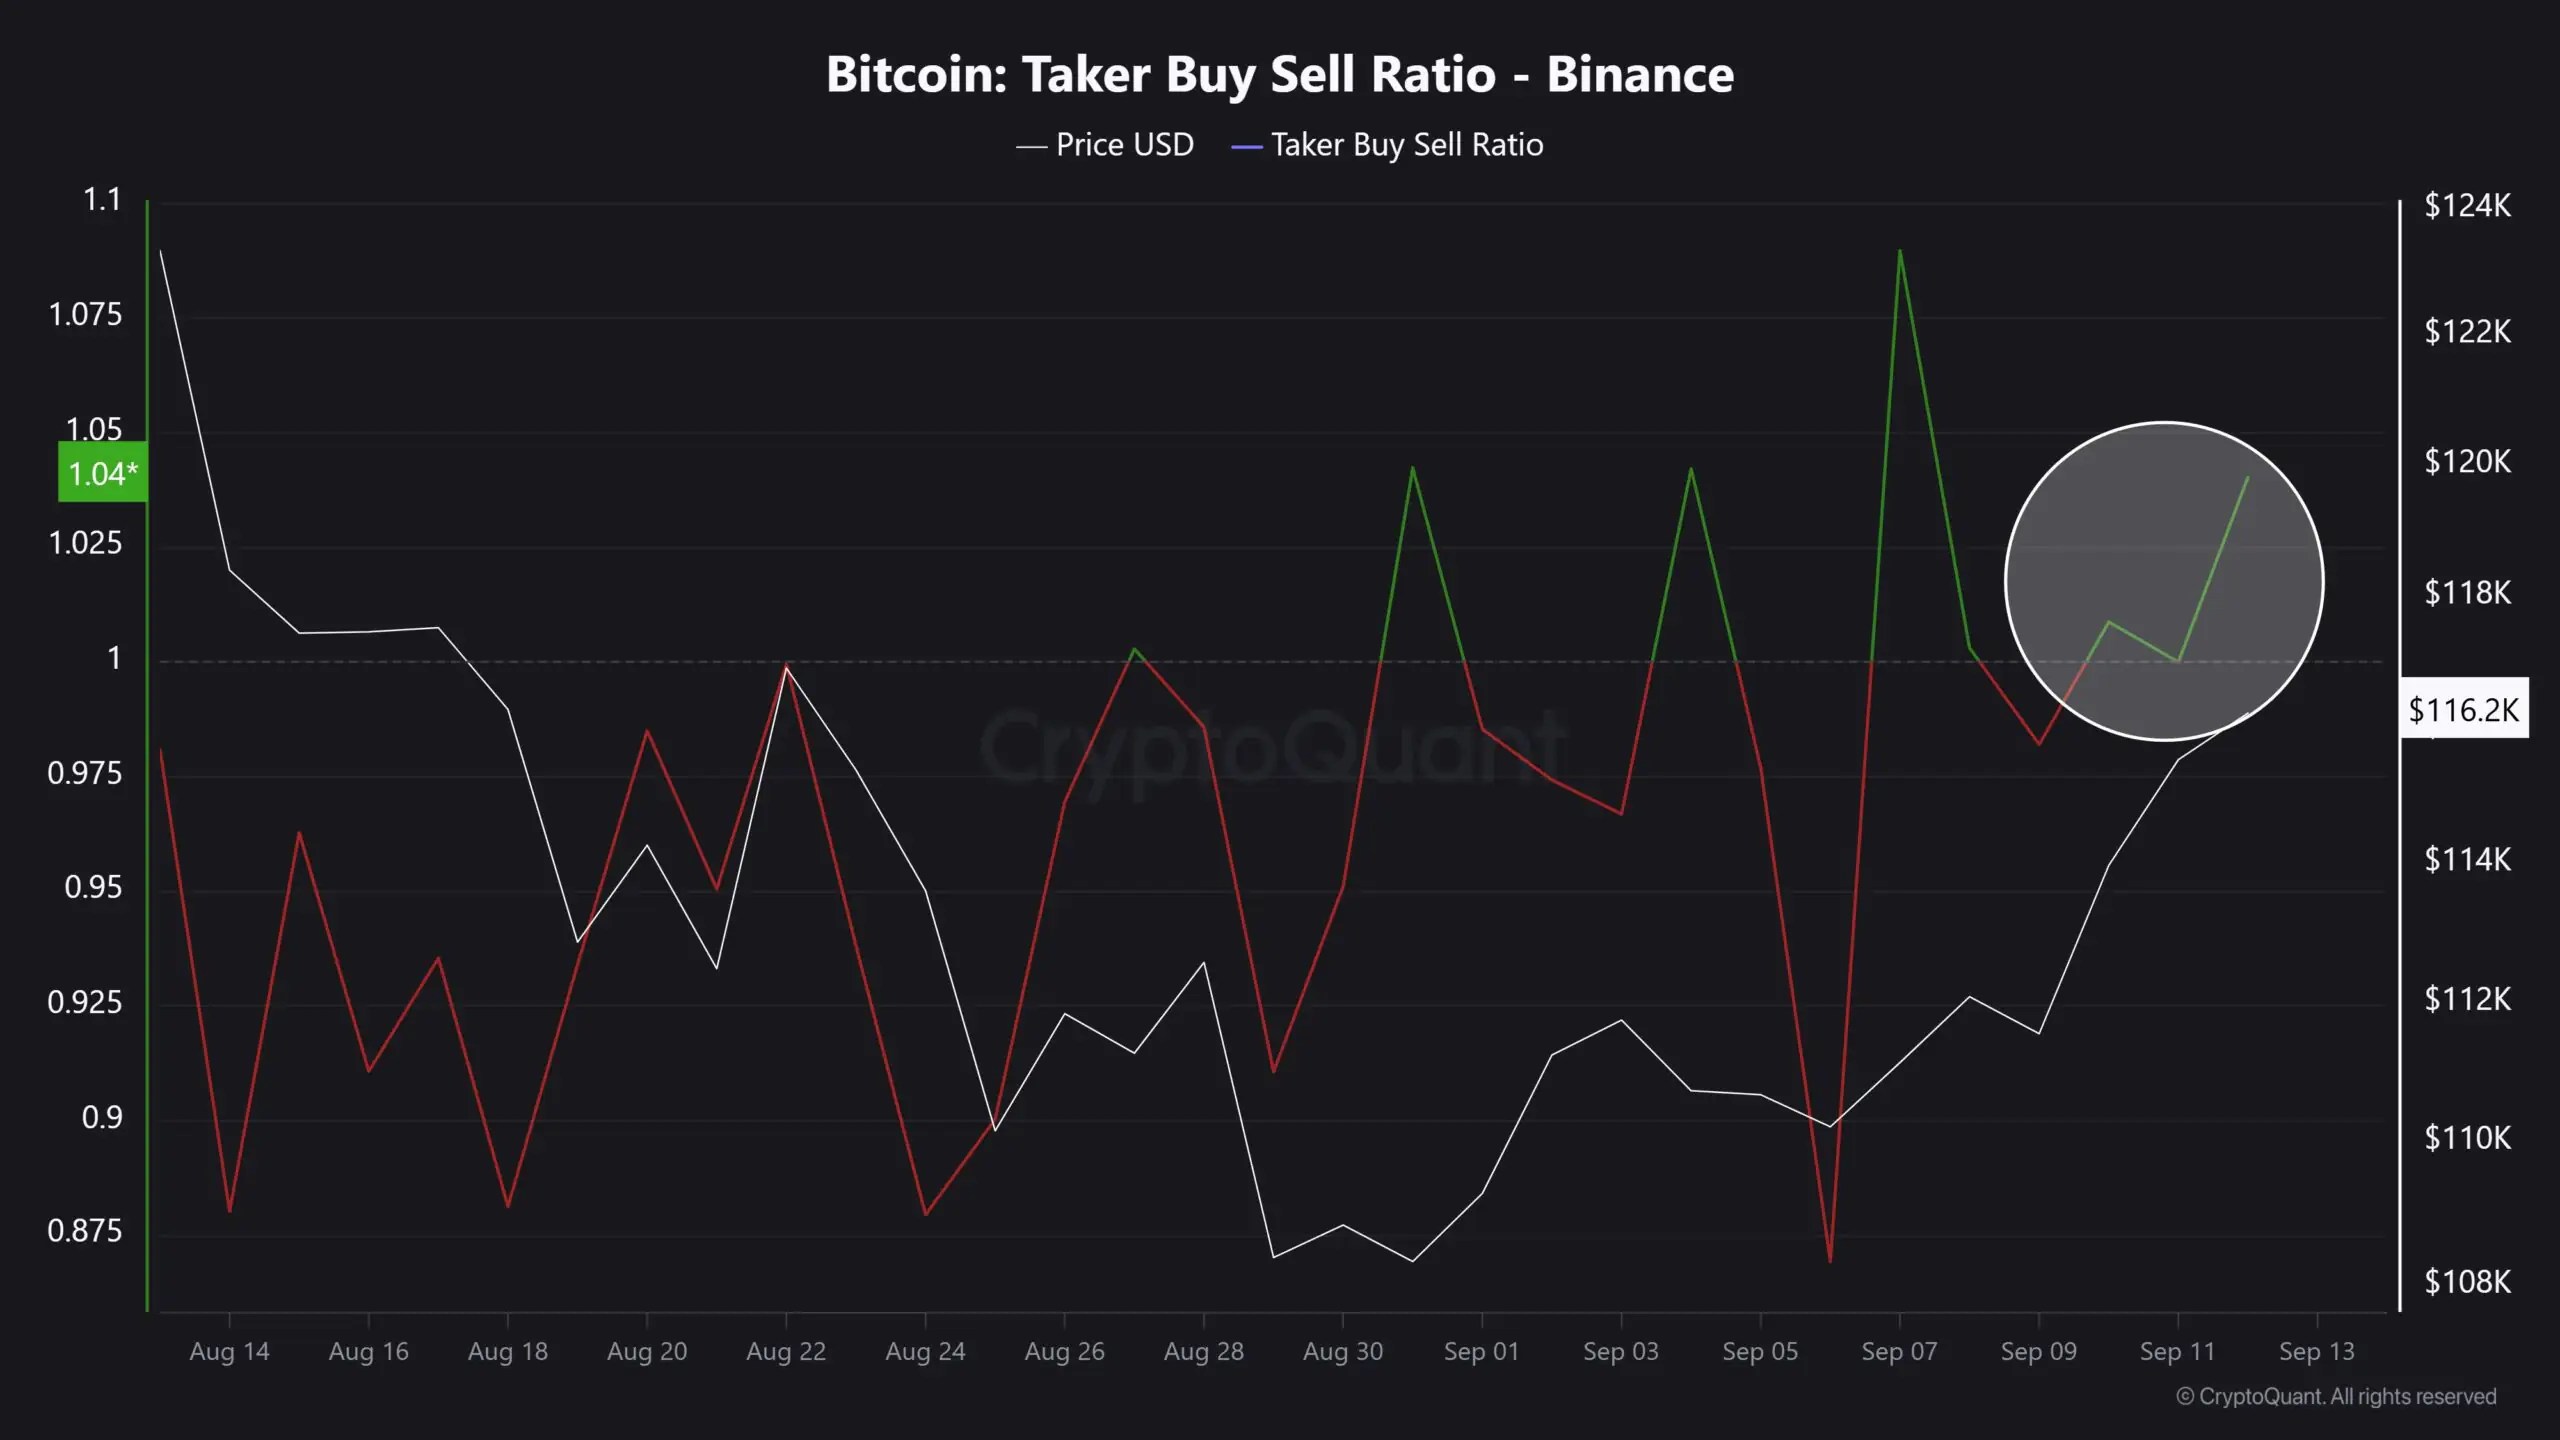Select the Sep 01 date label

coord(1481,1351)
